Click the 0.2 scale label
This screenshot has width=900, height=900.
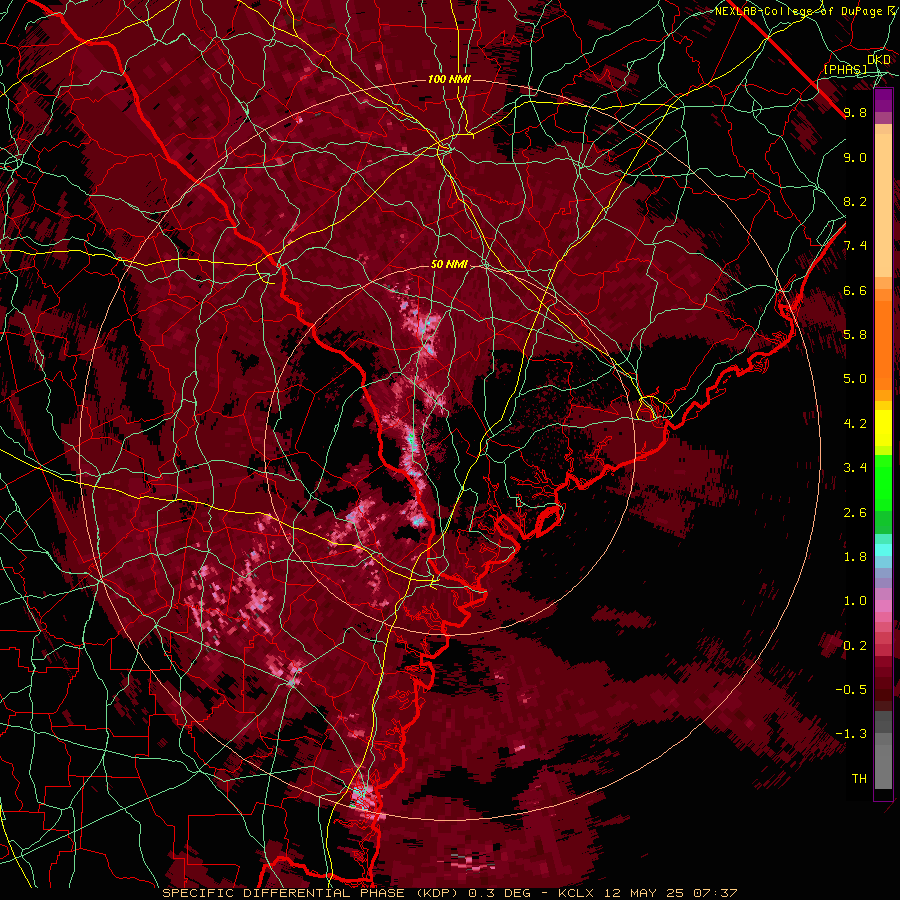point(855,646)
